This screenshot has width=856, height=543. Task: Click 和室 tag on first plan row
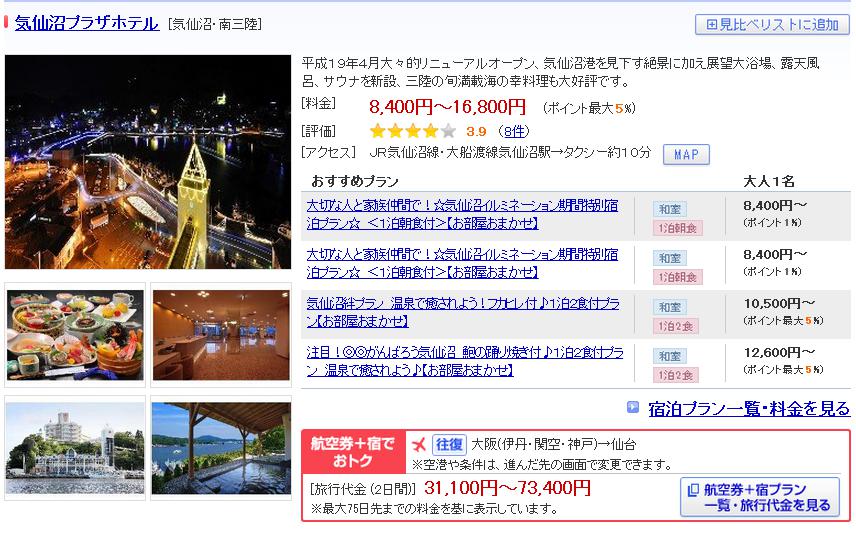(x=669, y=209)
